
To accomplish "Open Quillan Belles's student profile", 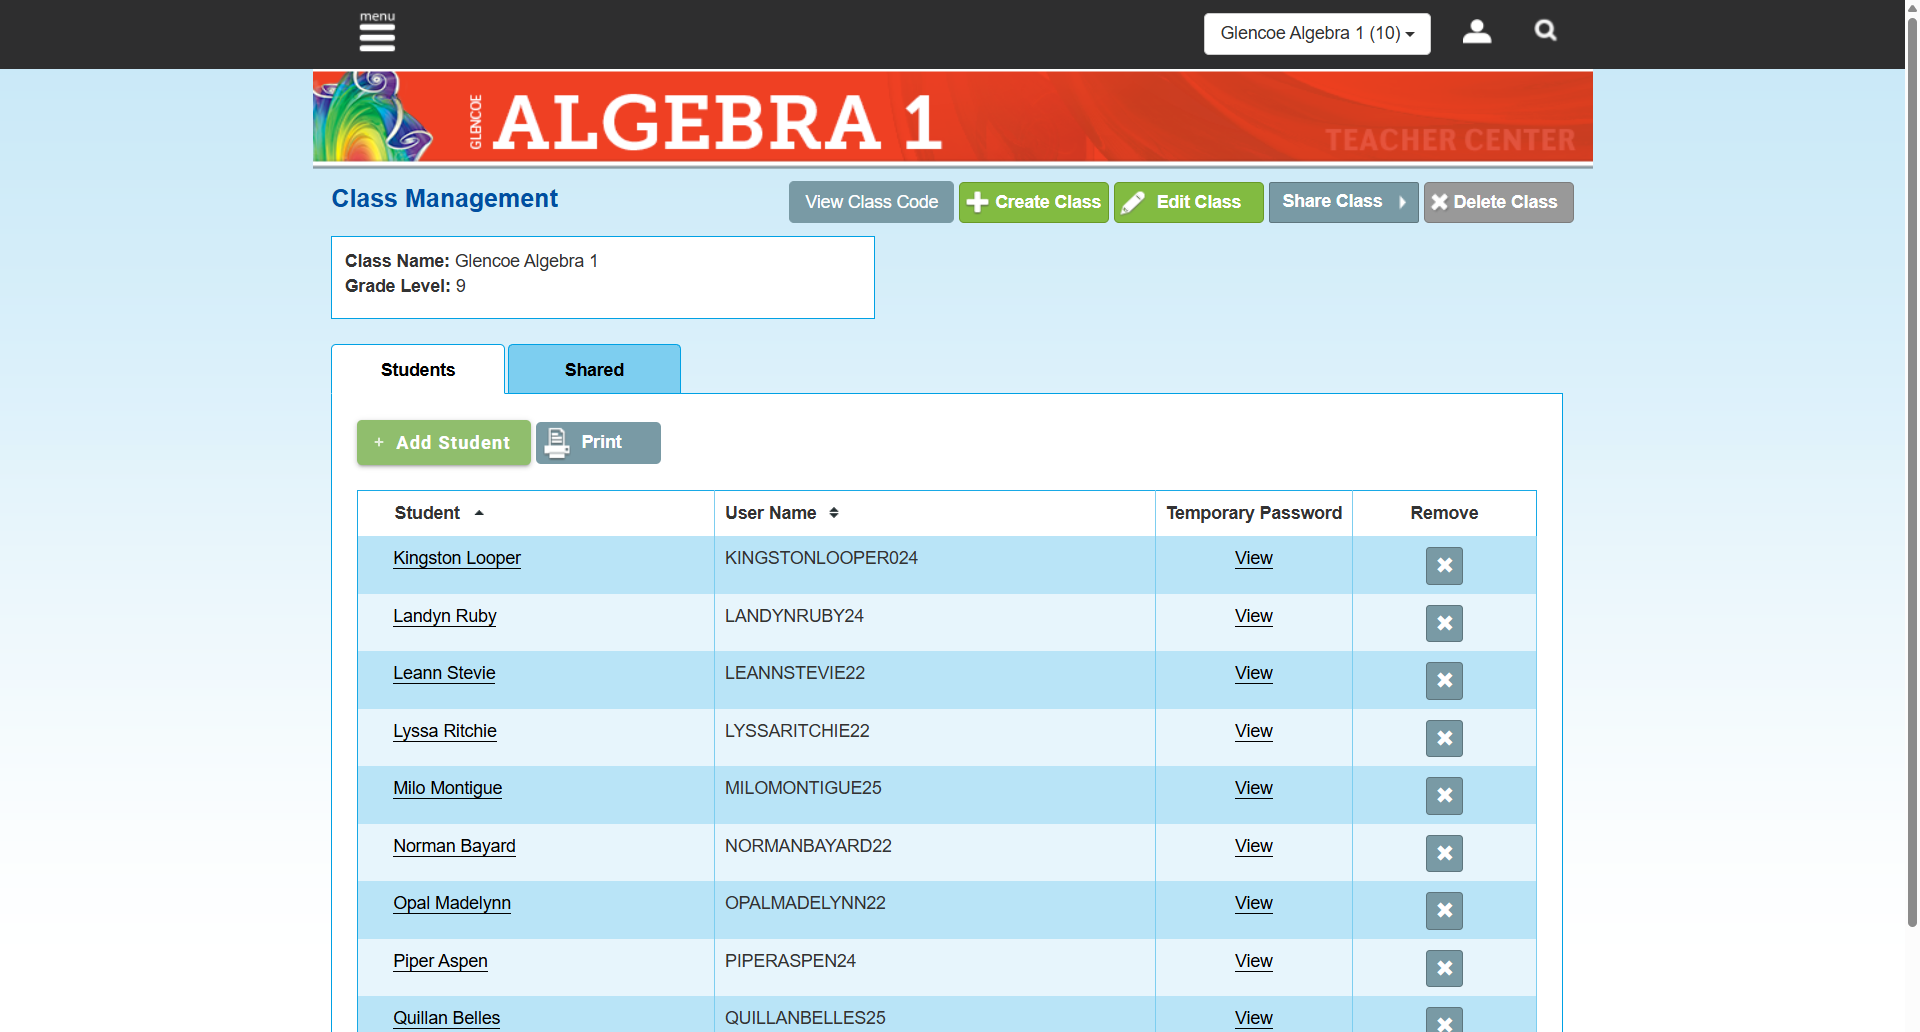I will 446,1018.
